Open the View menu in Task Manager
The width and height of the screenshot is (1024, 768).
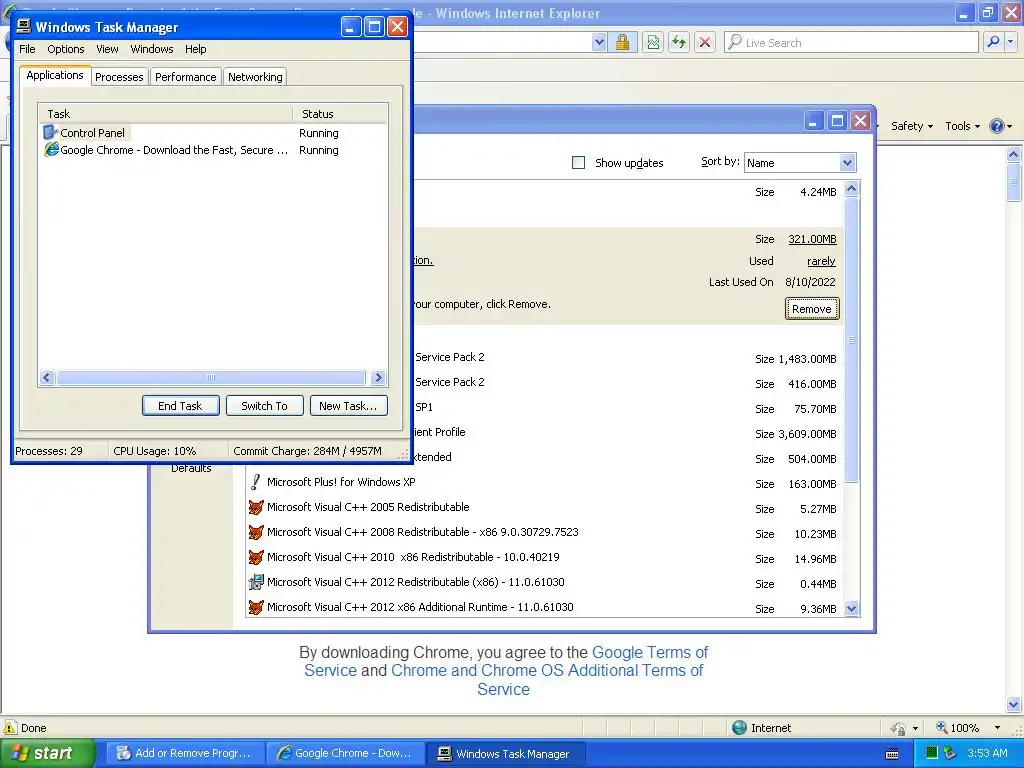107,49
